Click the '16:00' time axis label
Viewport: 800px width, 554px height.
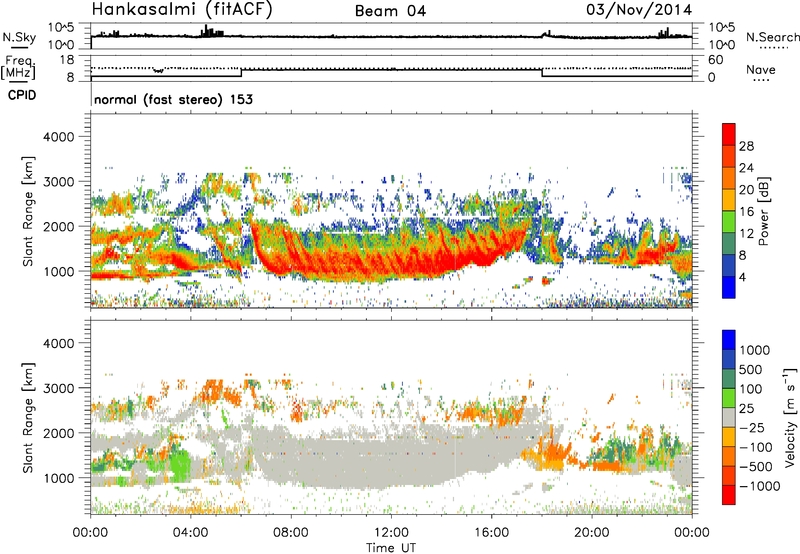point(491,533)
